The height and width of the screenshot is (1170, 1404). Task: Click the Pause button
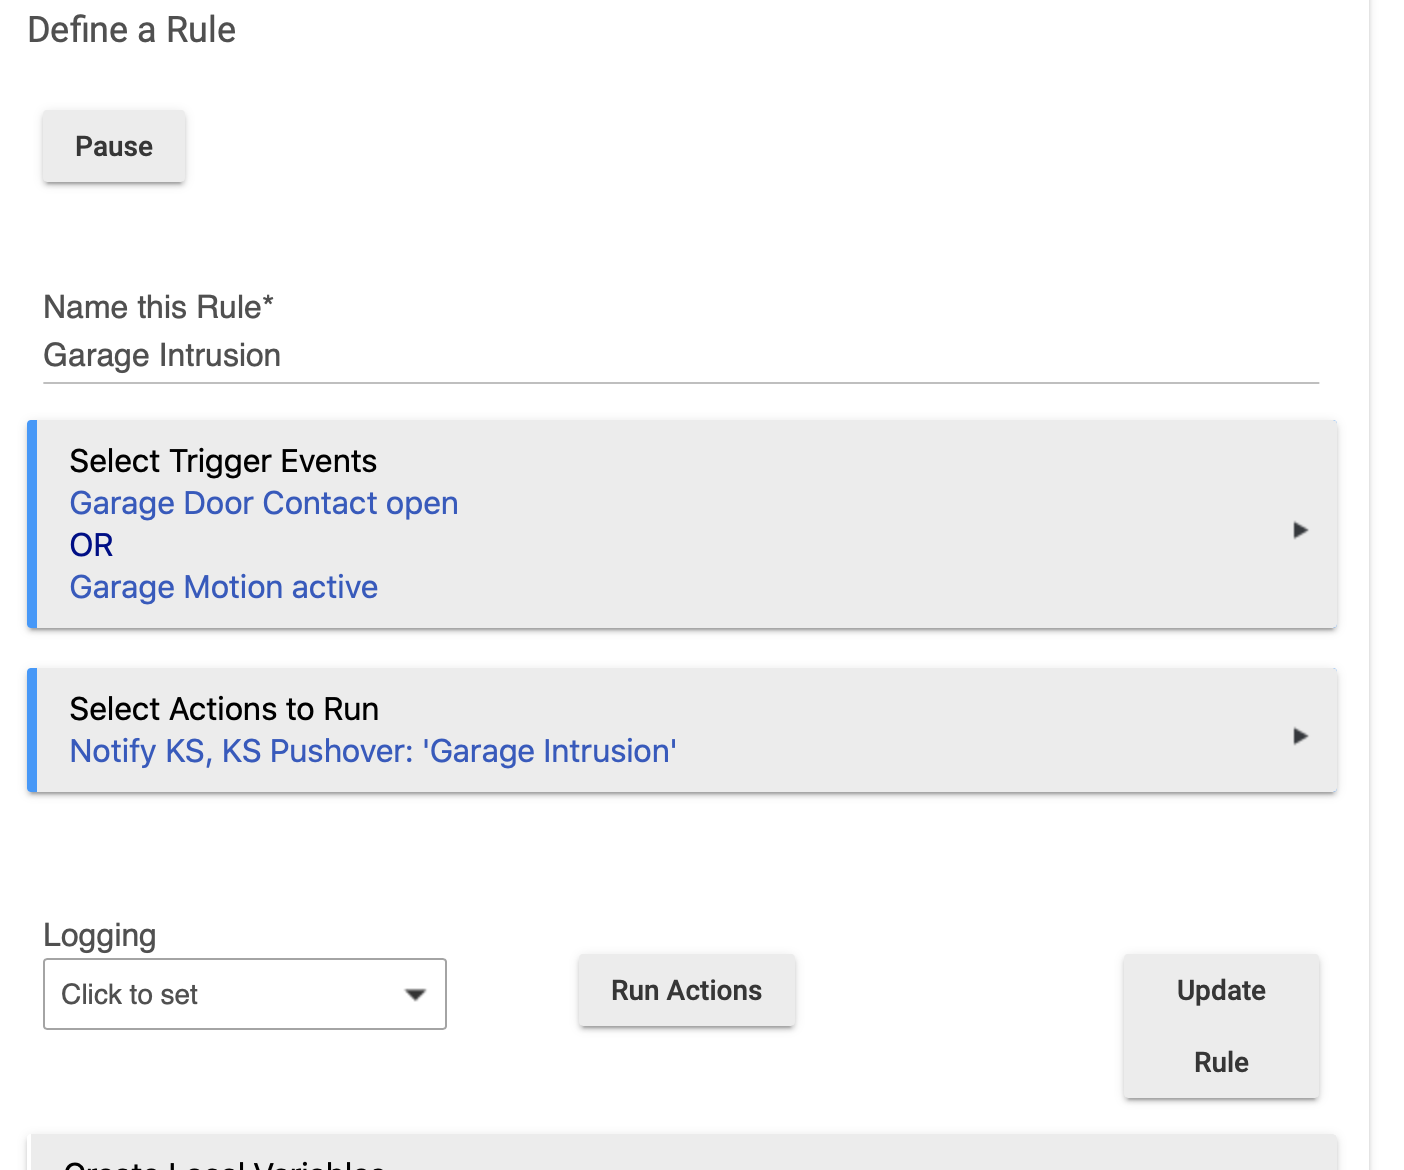tap(114, 146)
